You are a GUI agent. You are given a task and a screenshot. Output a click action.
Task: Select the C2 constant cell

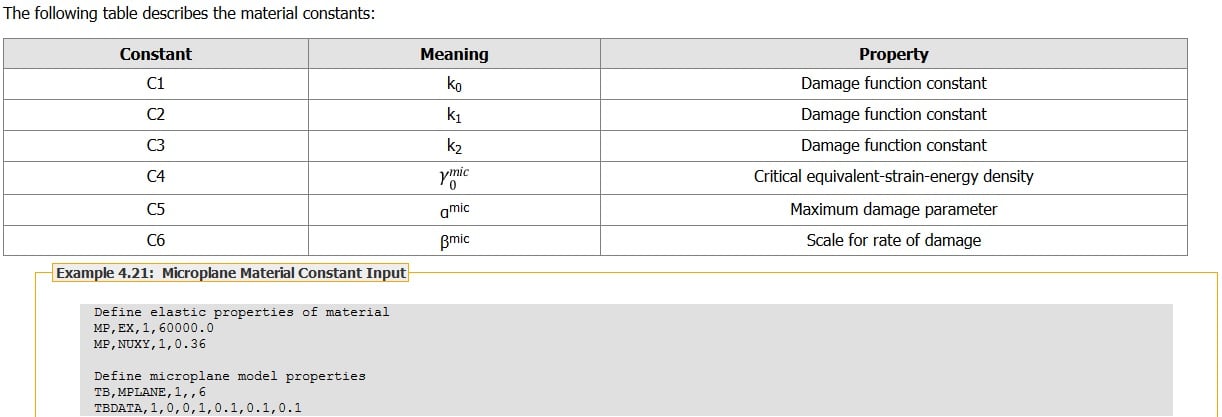155,115
